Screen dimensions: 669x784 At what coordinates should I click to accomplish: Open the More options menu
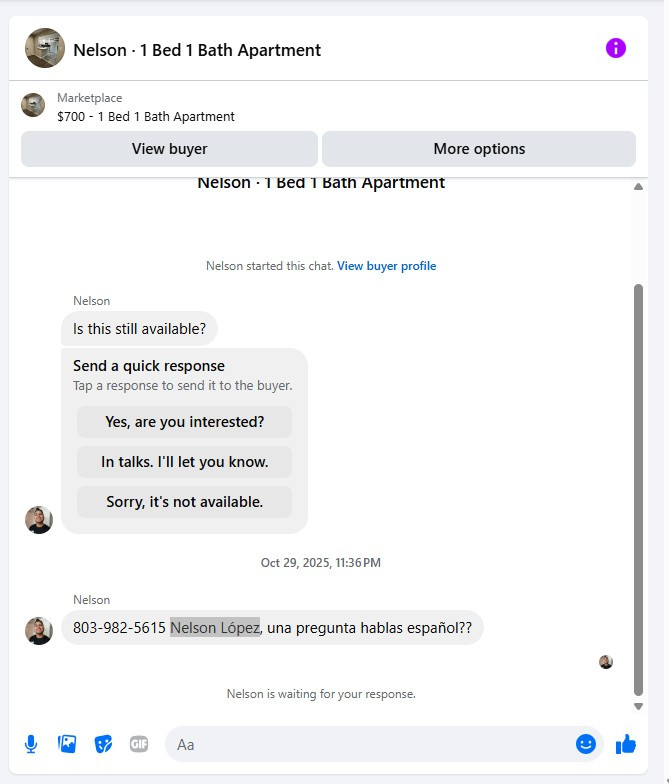479,149
